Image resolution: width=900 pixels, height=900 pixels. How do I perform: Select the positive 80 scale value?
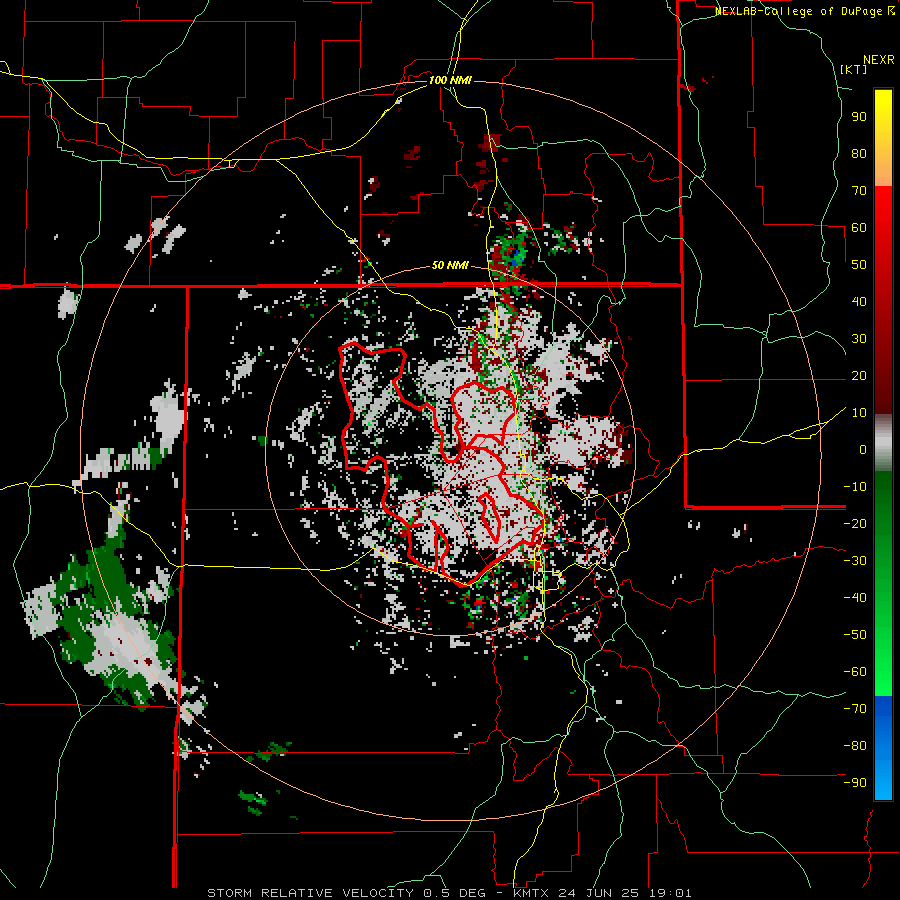859,153
